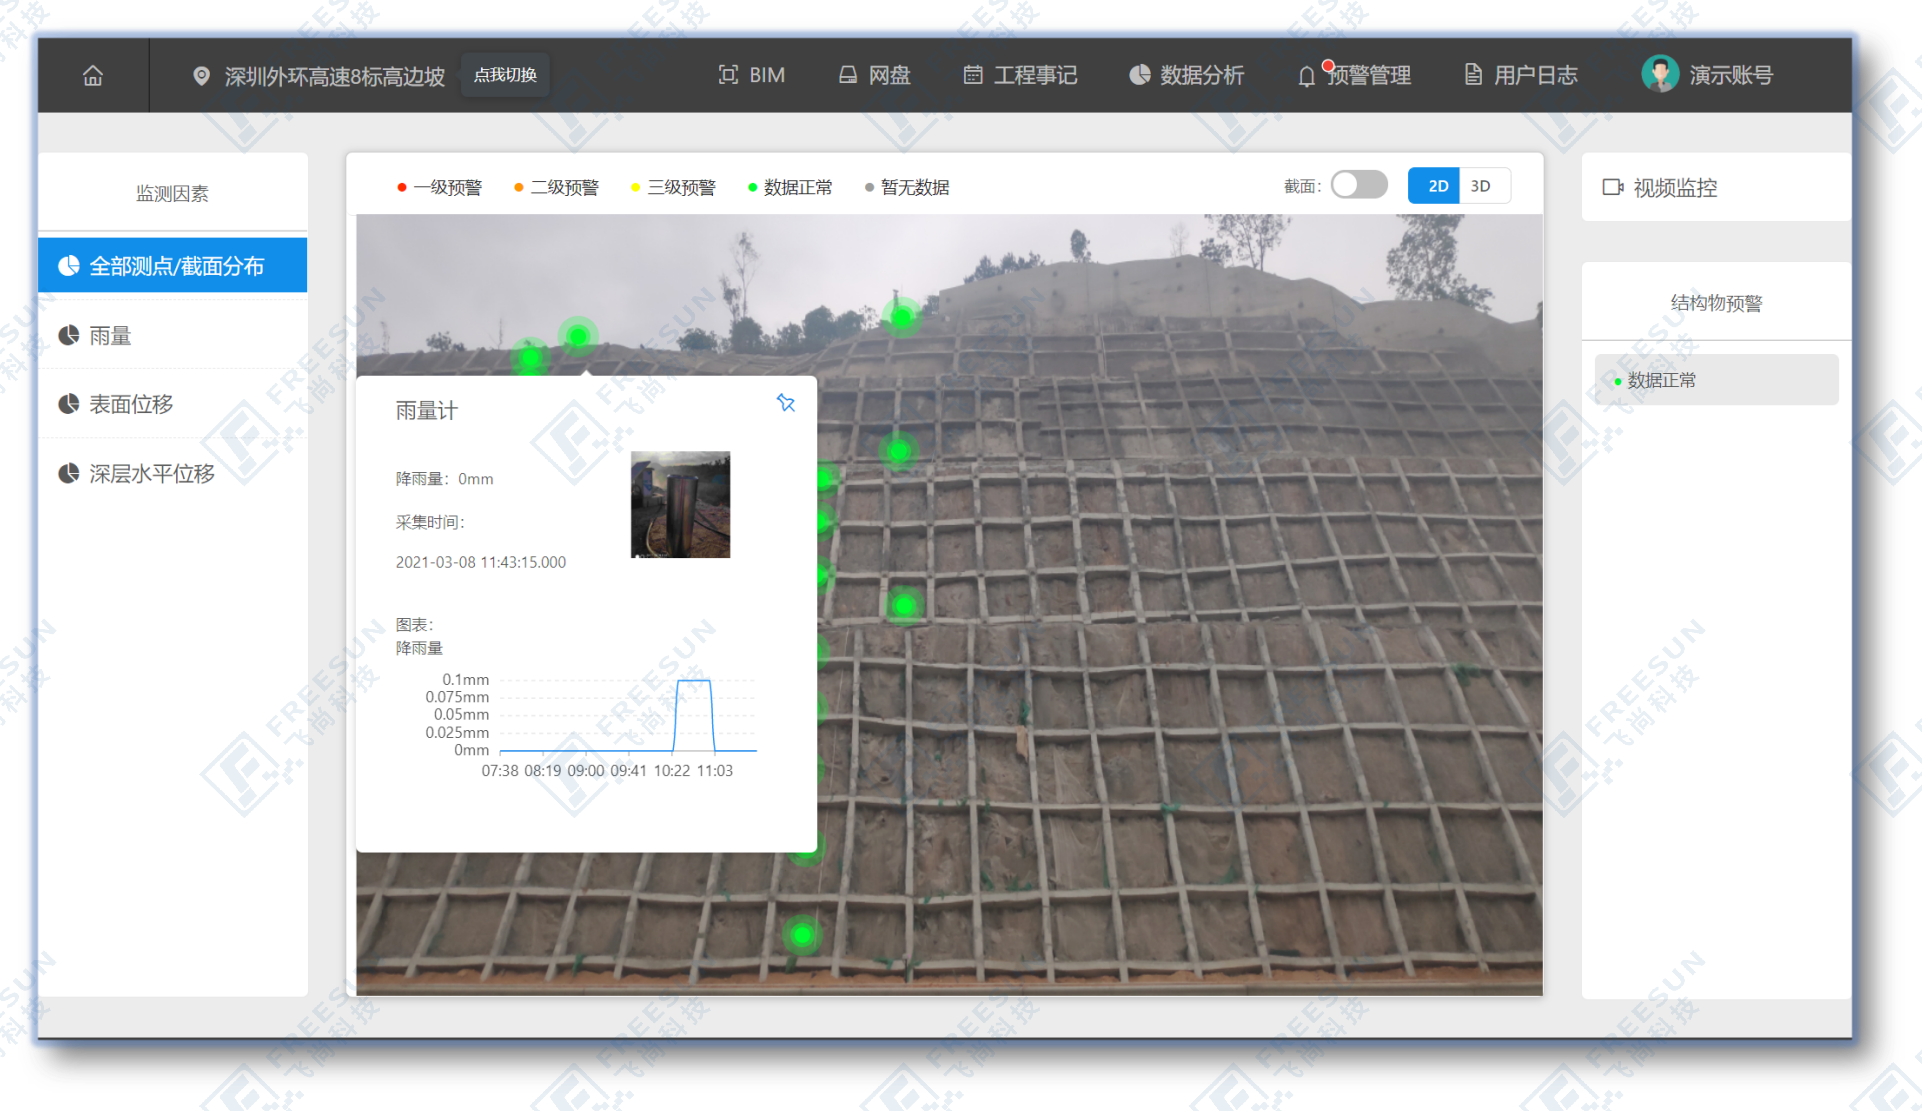Open the 网盘 menu
The height and width of the screenshot is (1111, 1922).
tap(874, 75)
